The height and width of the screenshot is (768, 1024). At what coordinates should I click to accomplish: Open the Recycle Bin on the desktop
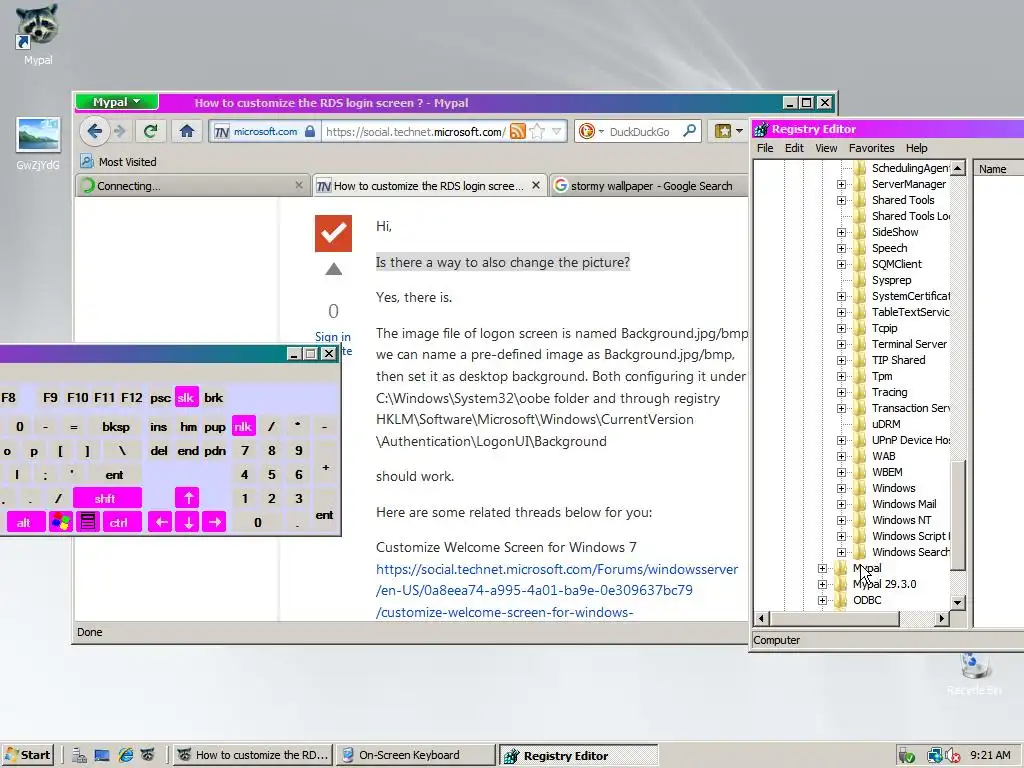coord(974,673)
